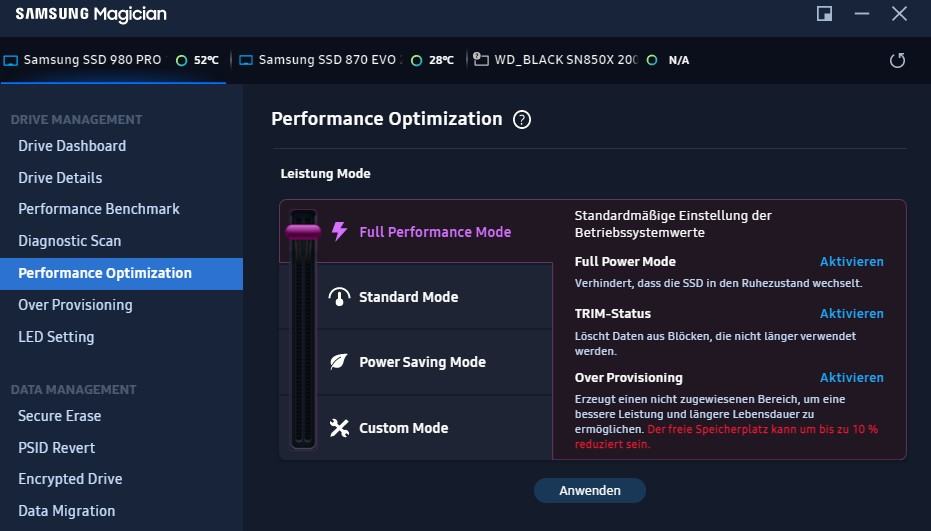
Task: Click the Samsung SSD 870 EVO drive icon
Action: 246,60
